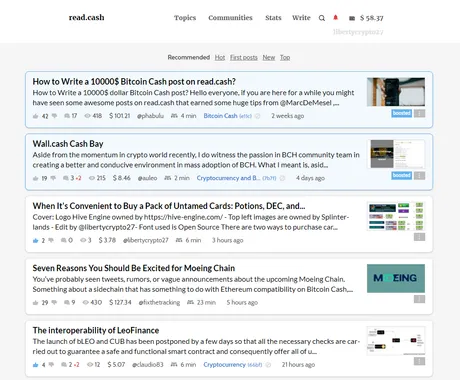The height and width of the screenshot is (380, 460).
Task: Visit author @auleo's profile
Action: (147, 178)
